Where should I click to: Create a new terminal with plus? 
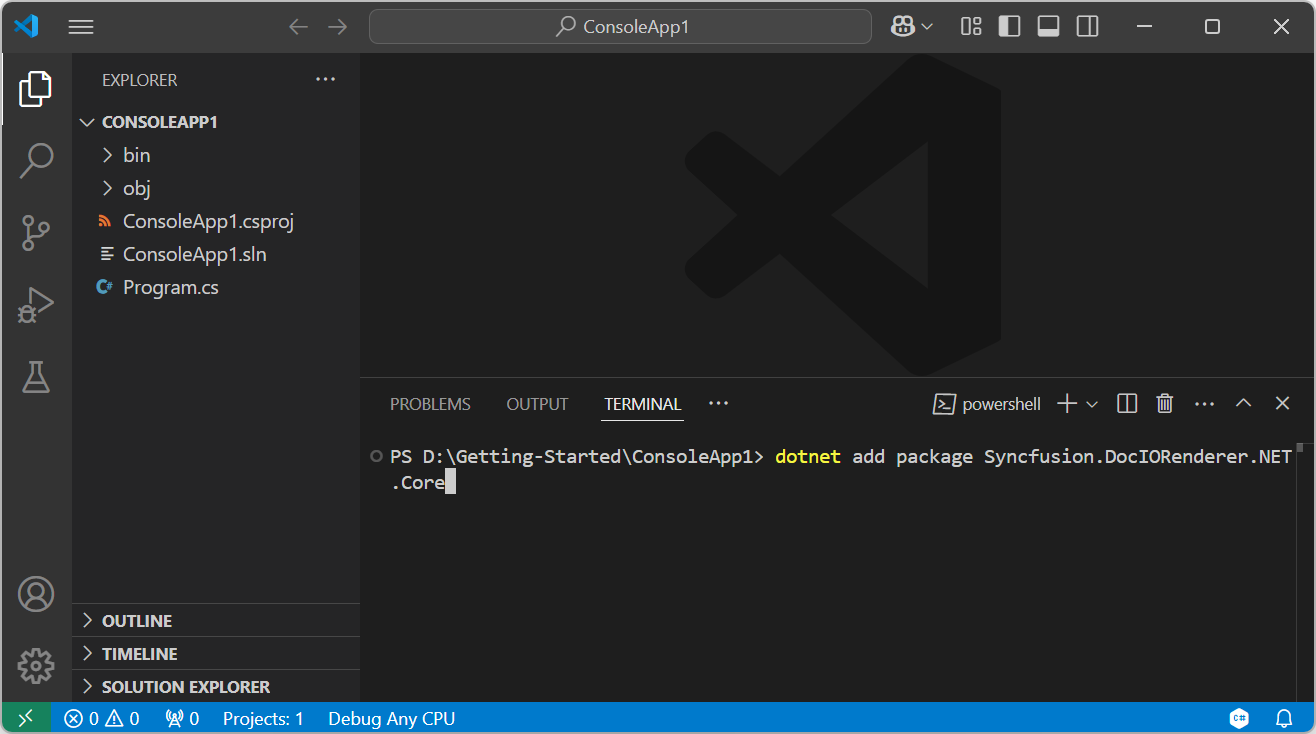tap(1067, 404)
